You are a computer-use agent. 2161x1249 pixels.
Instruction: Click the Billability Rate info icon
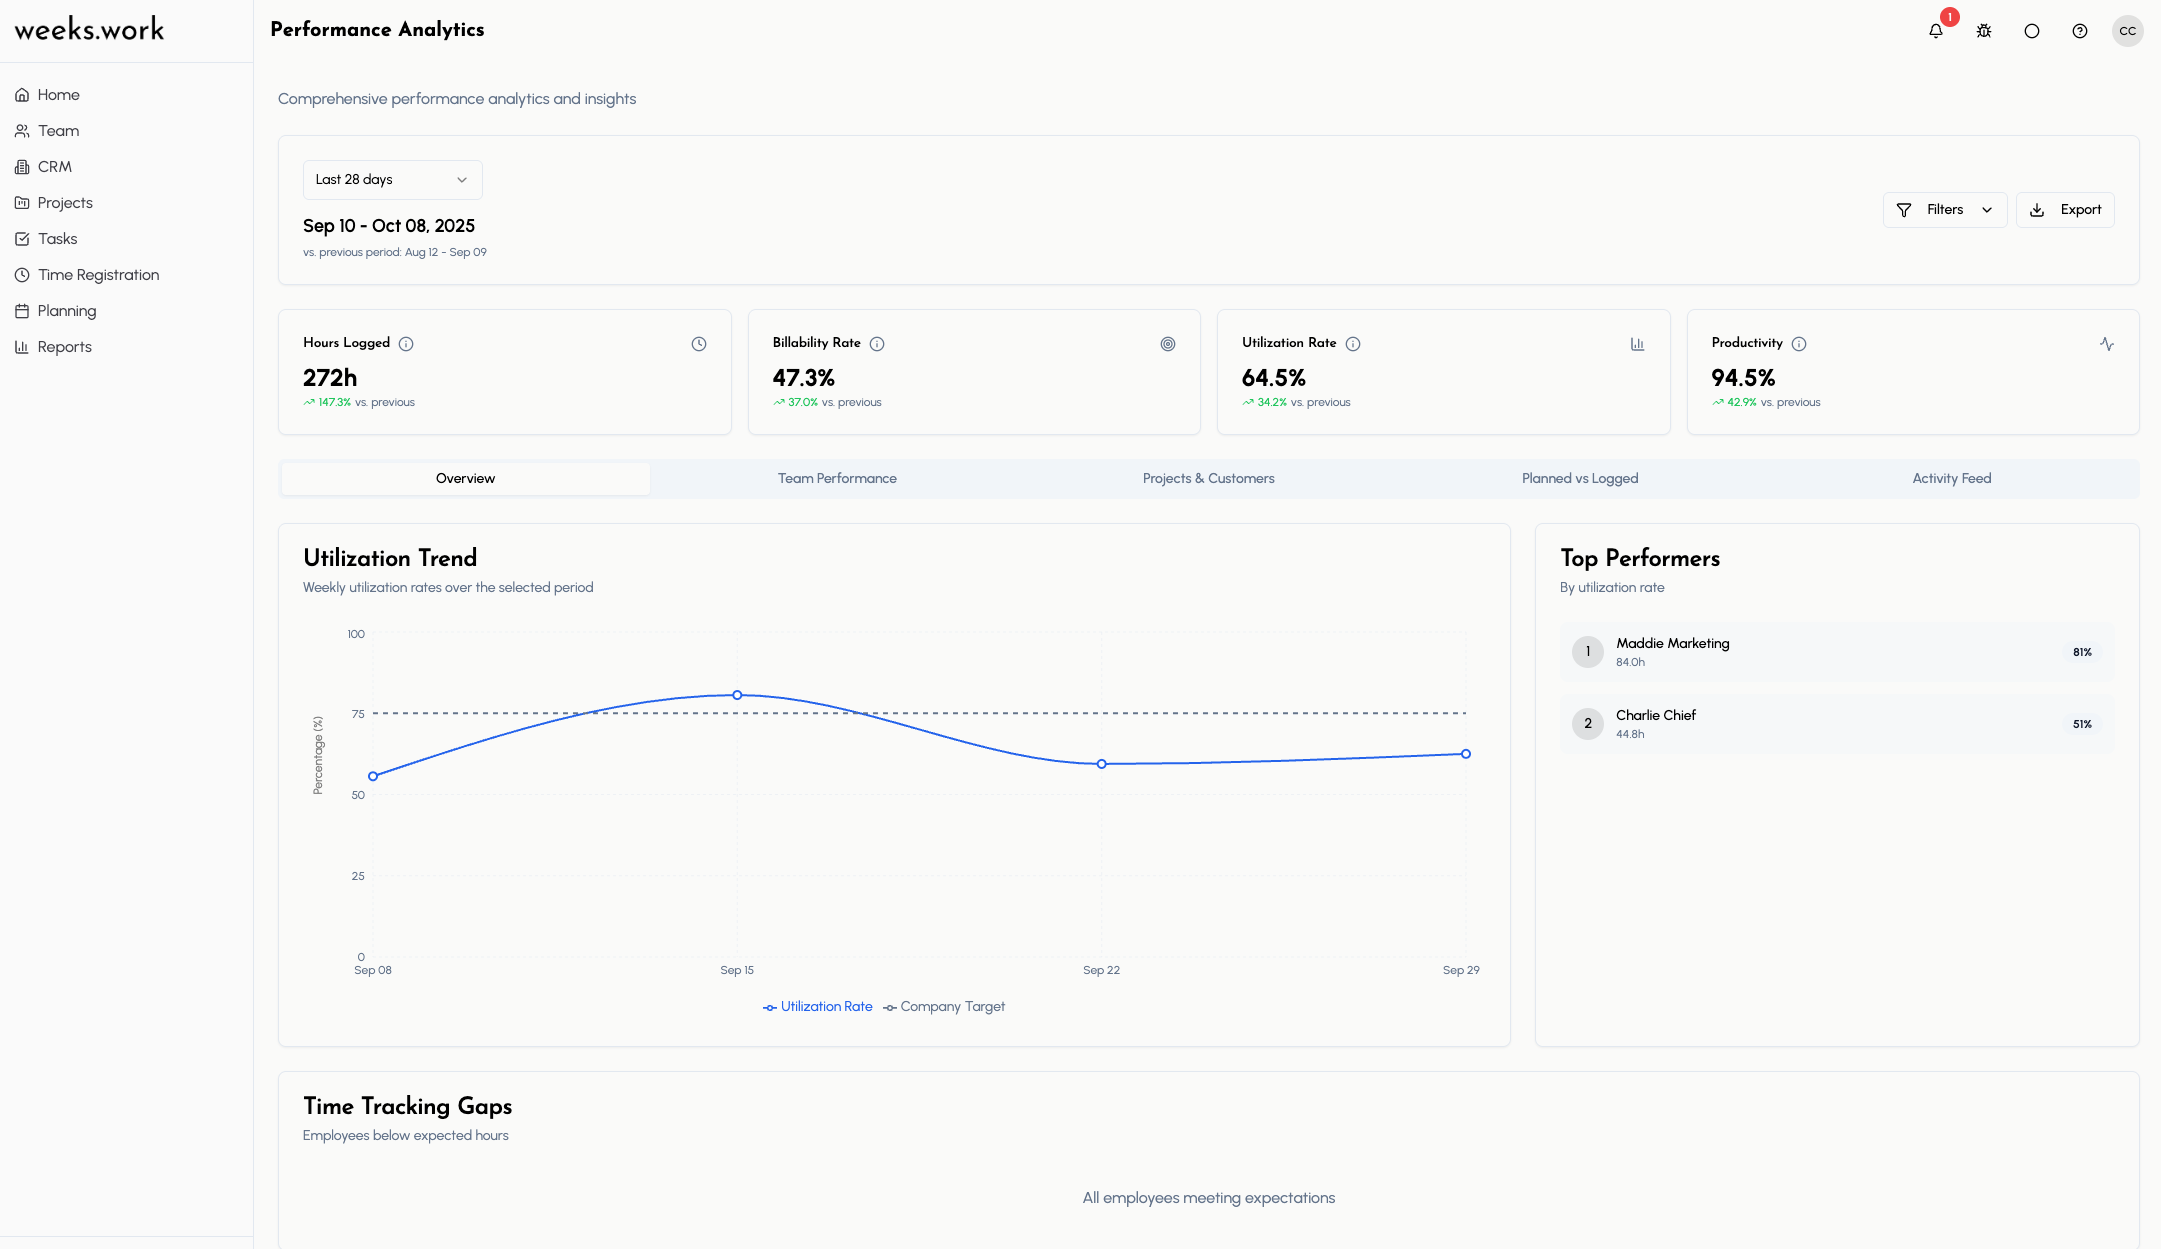pos(877,344)
